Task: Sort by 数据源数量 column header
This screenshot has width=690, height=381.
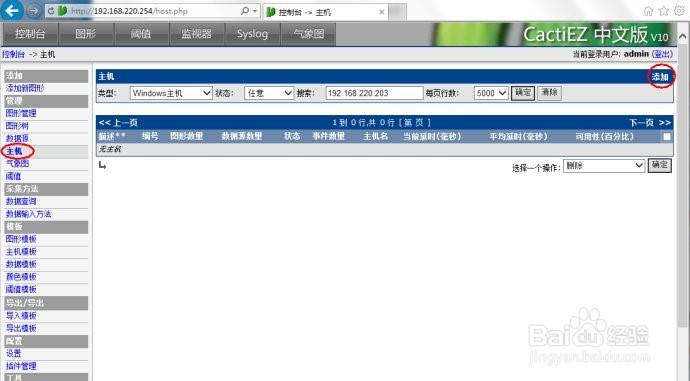Action: (242, 136)
